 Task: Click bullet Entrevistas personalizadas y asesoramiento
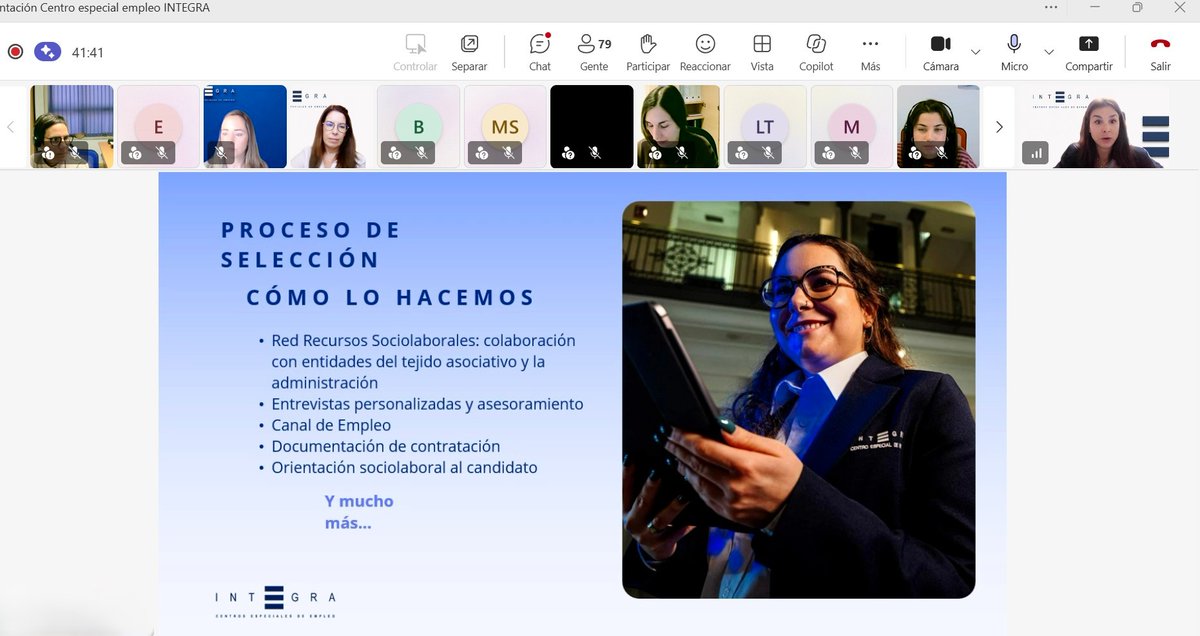pyautogui.click(x=427, y=404)
